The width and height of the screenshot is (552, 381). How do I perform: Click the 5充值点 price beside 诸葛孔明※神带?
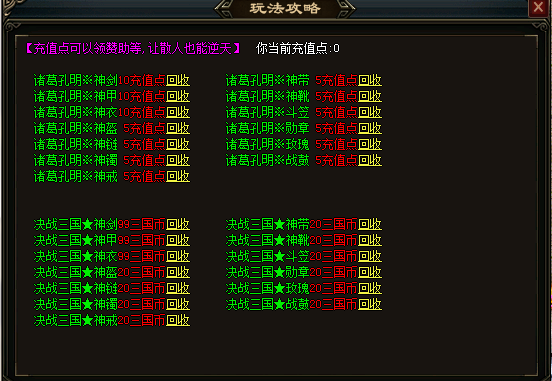click(x=337, y=81)
